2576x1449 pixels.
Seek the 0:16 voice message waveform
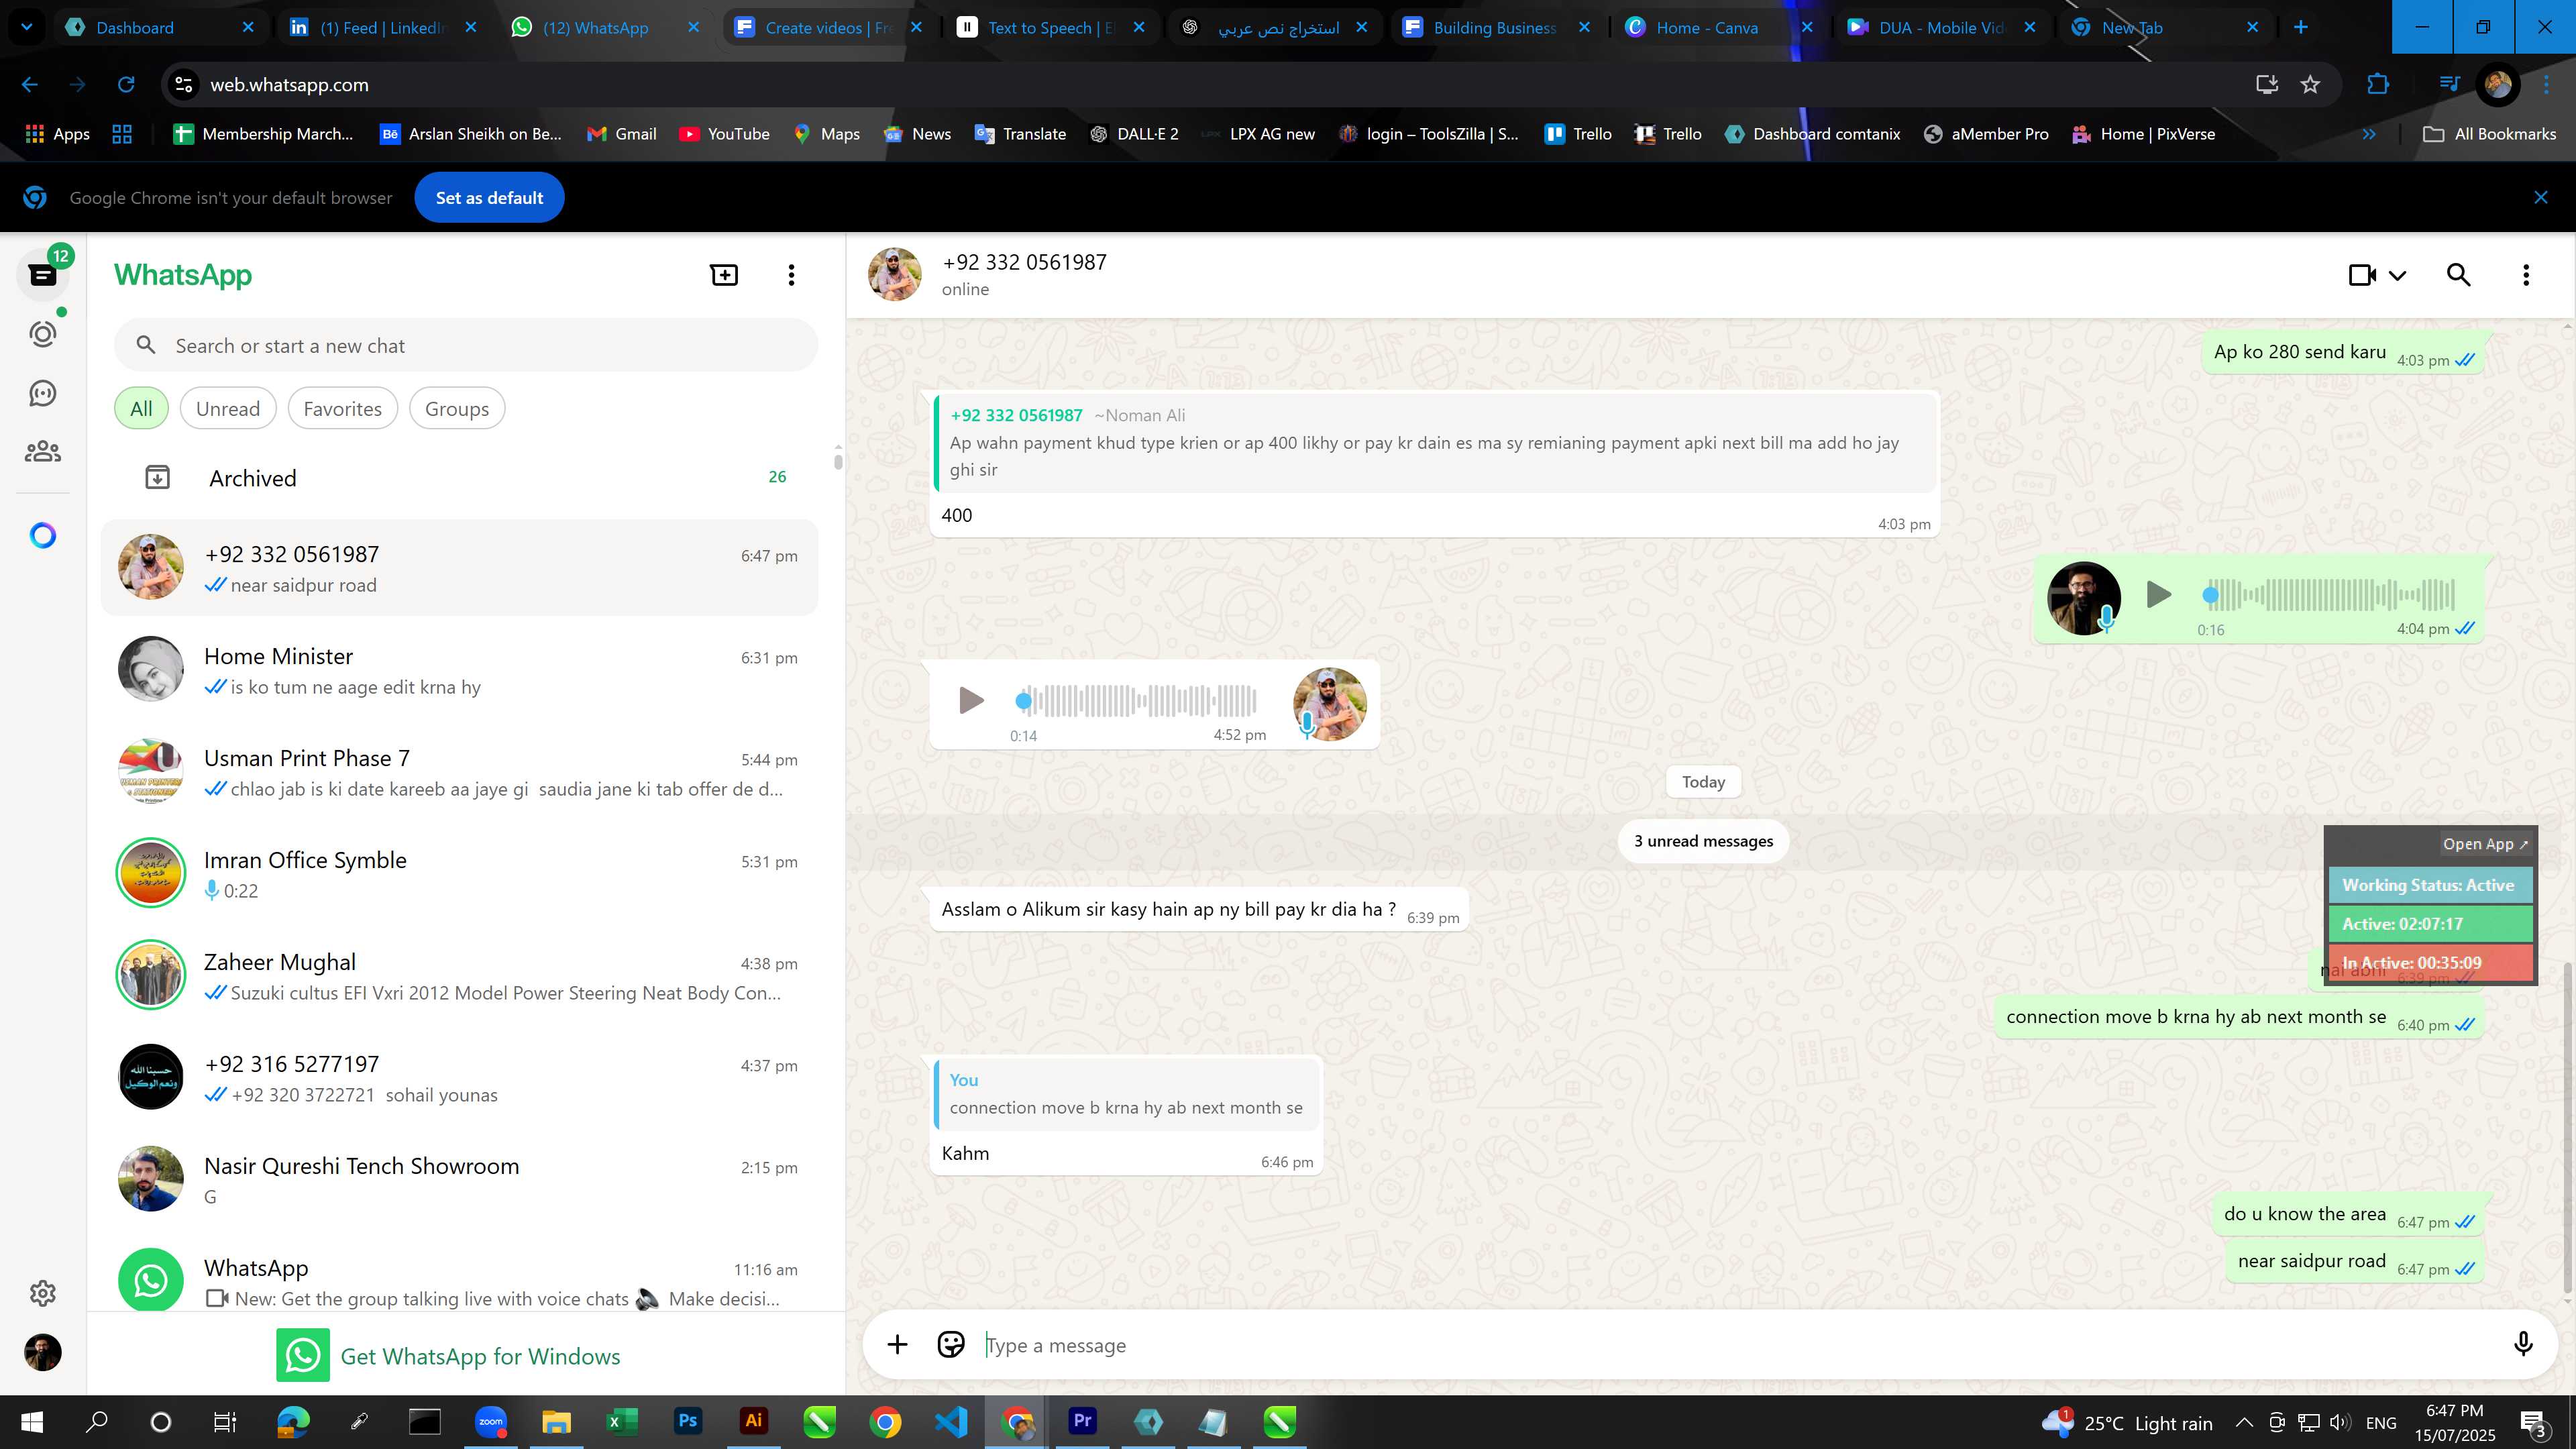pos(2329,595)
